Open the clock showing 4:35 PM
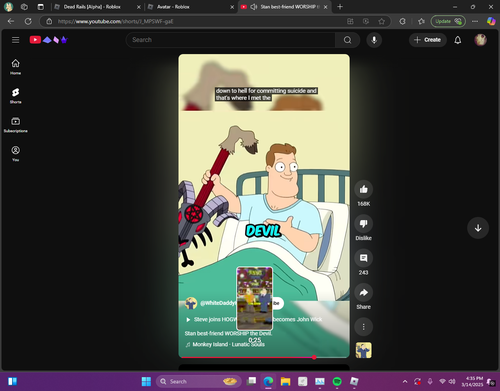The image size is (500, 391). pos(472,381)
